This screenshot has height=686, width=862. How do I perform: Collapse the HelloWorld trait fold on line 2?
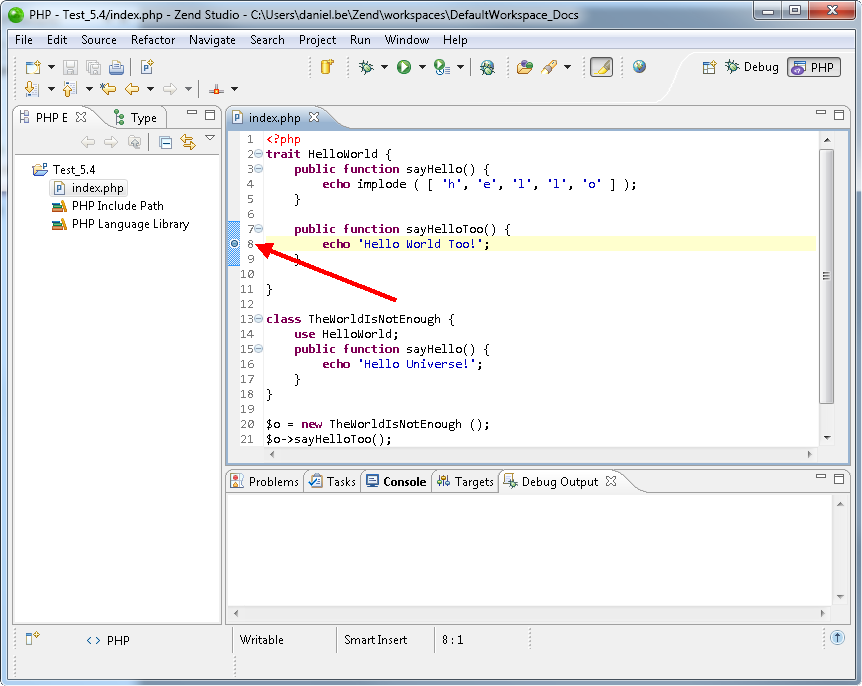[x=259, y=154]
